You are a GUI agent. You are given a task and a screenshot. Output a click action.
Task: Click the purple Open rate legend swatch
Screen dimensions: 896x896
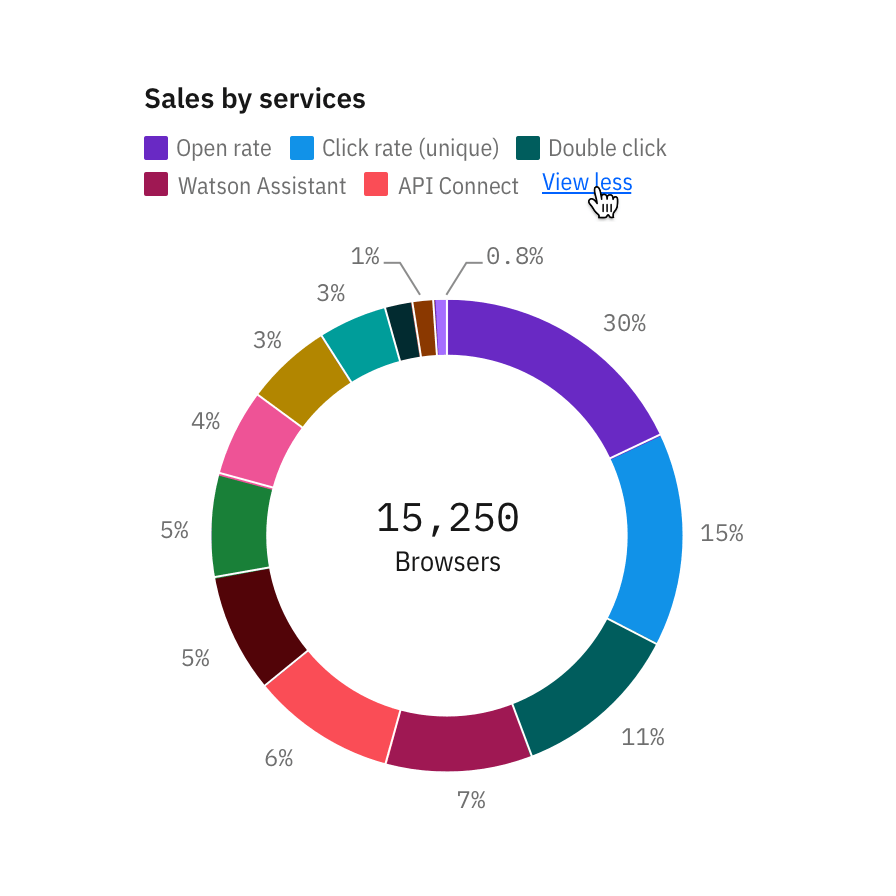coord(156,148)
